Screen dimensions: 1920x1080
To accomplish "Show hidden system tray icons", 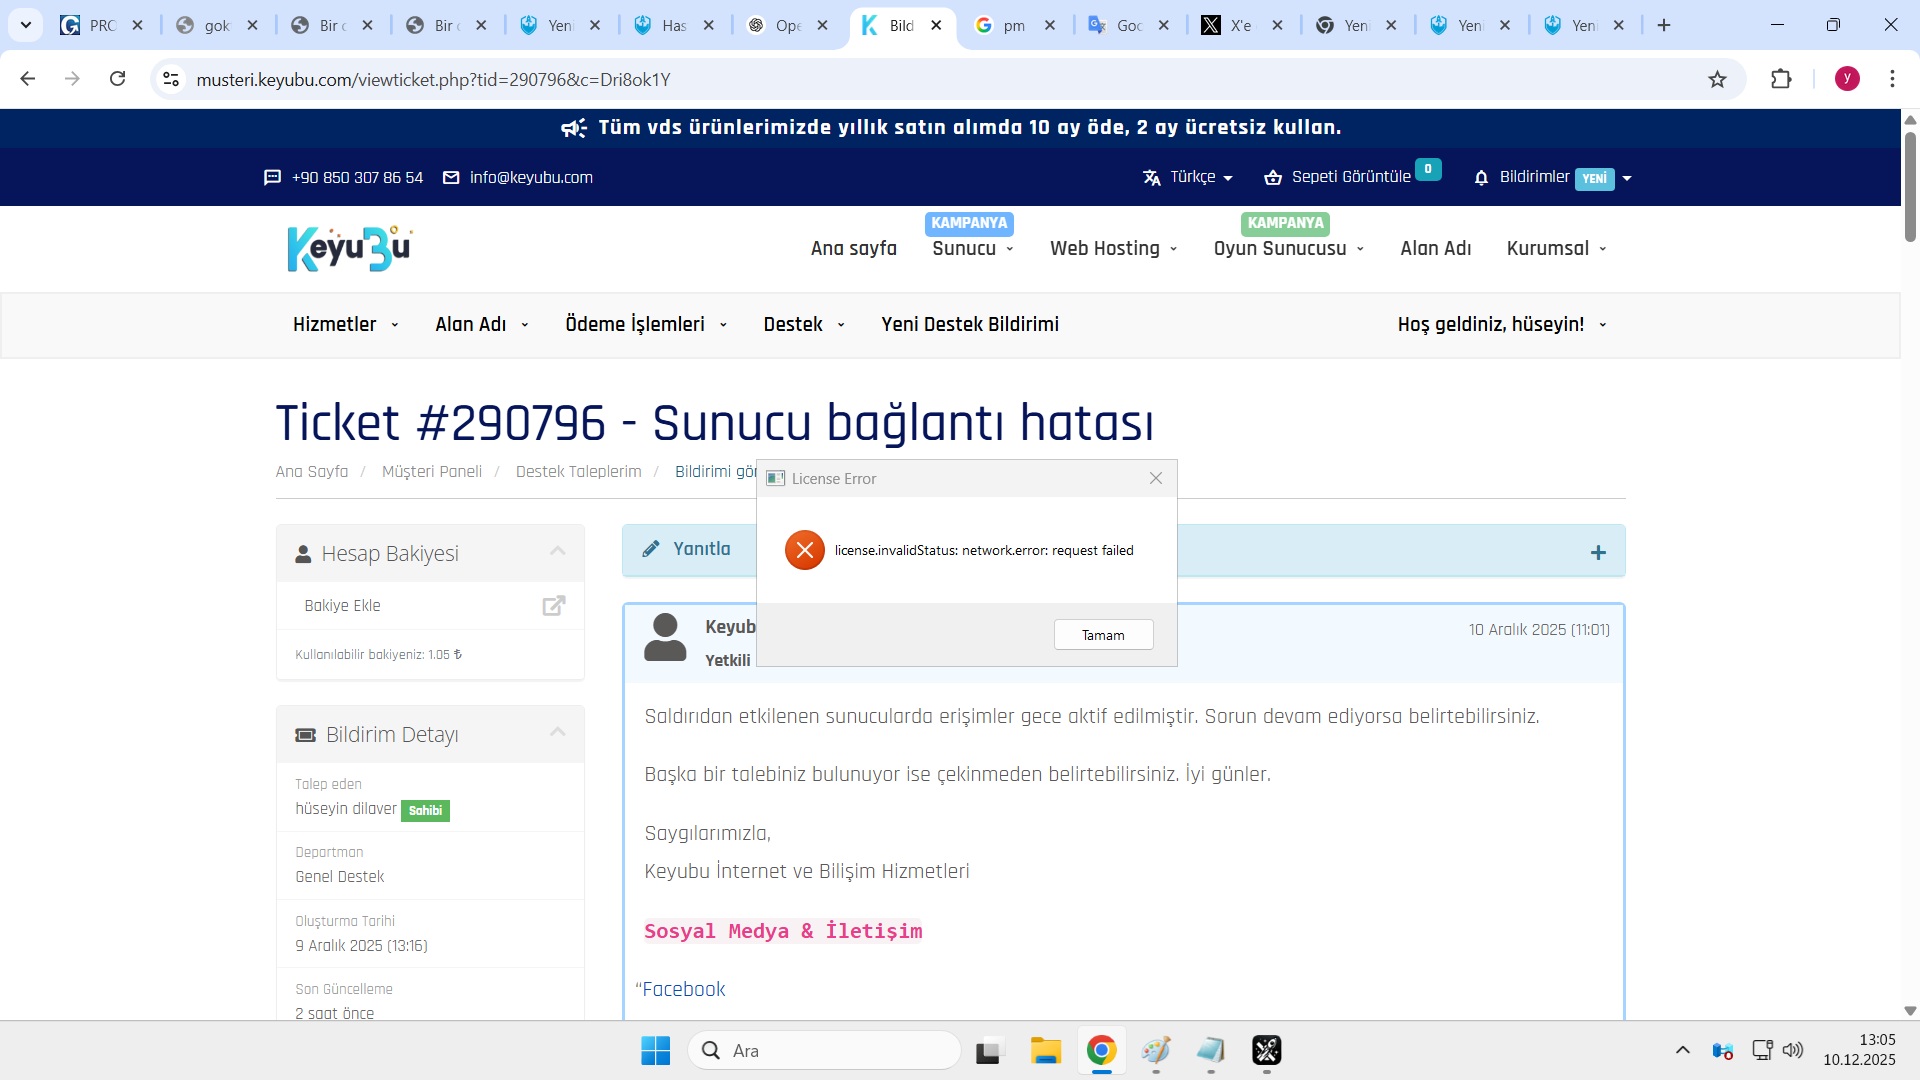I will point(1683,1050).
